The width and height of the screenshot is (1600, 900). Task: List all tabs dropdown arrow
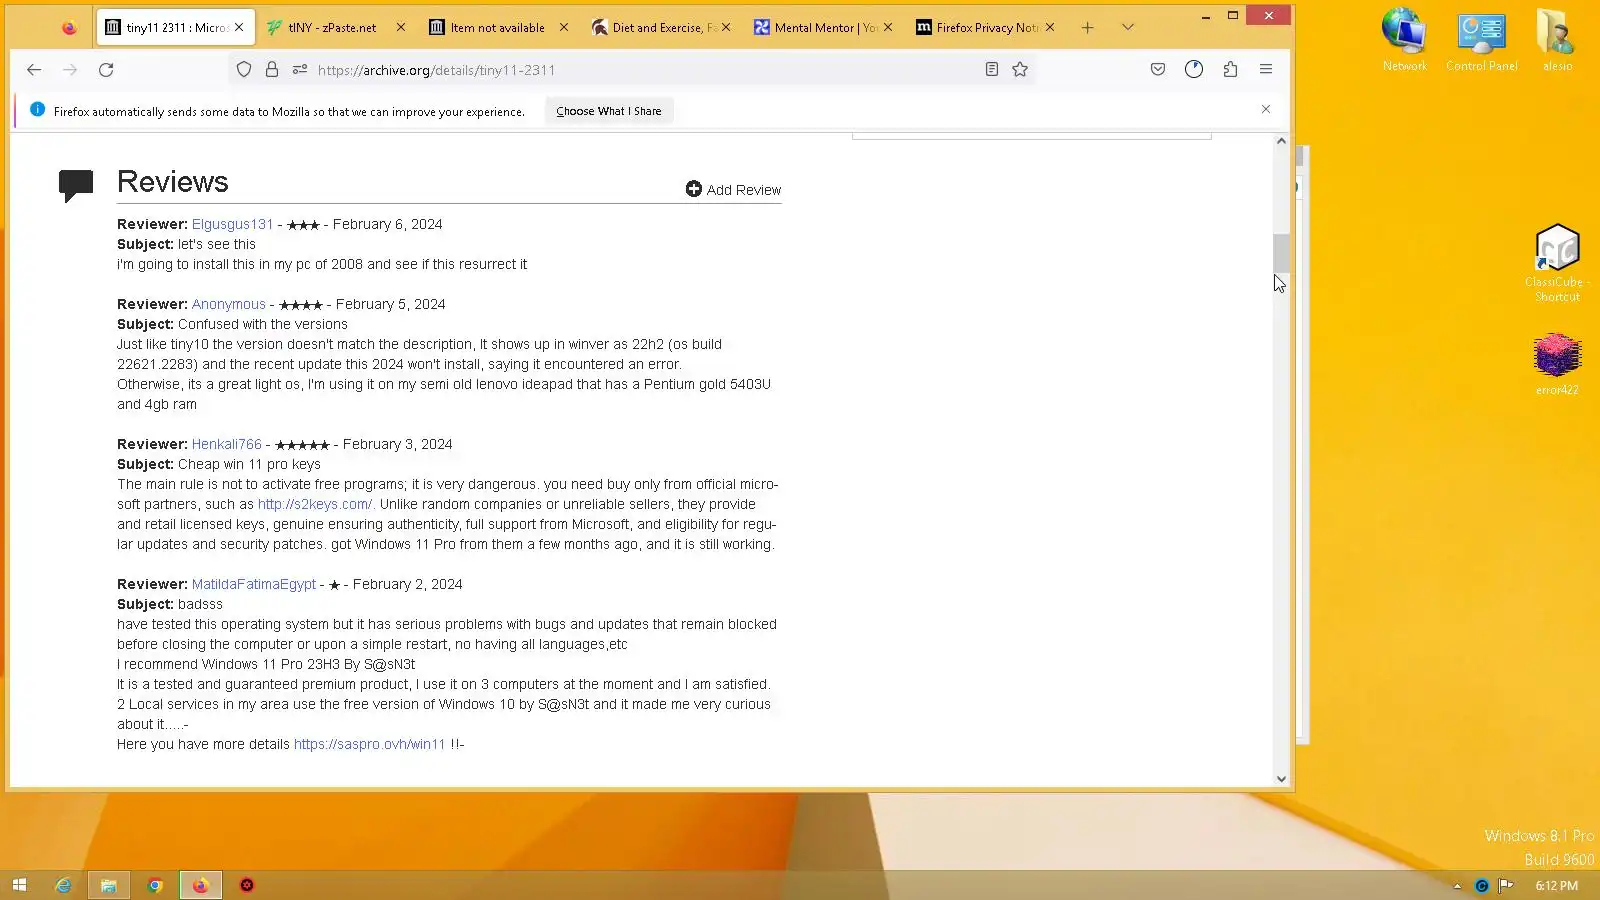[x=1128, y=28]
